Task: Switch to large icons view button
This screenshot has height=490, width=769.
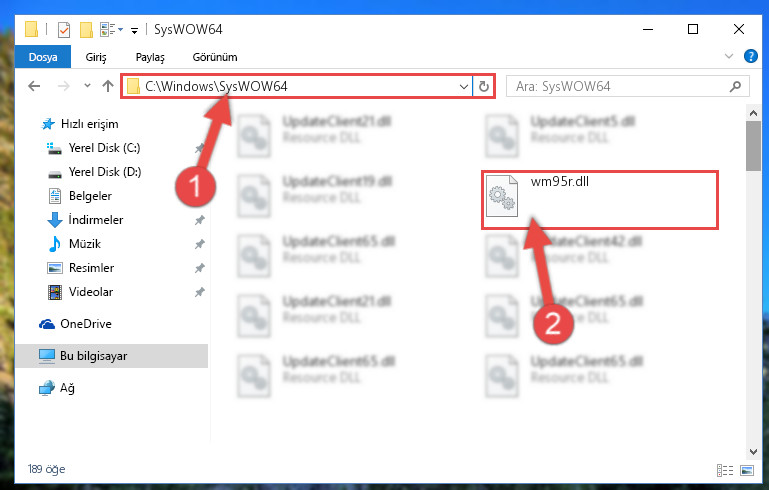Action: [x=747, y=470]
